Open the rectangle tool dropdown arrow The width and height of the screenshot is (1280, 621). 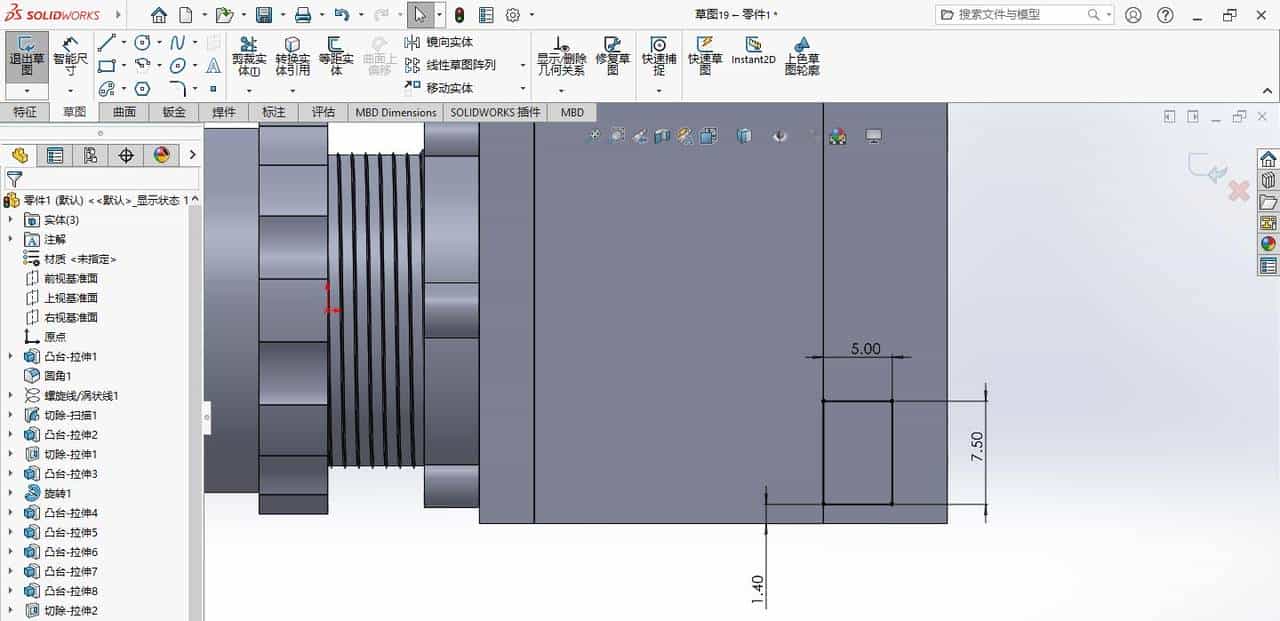pos(123,64)
